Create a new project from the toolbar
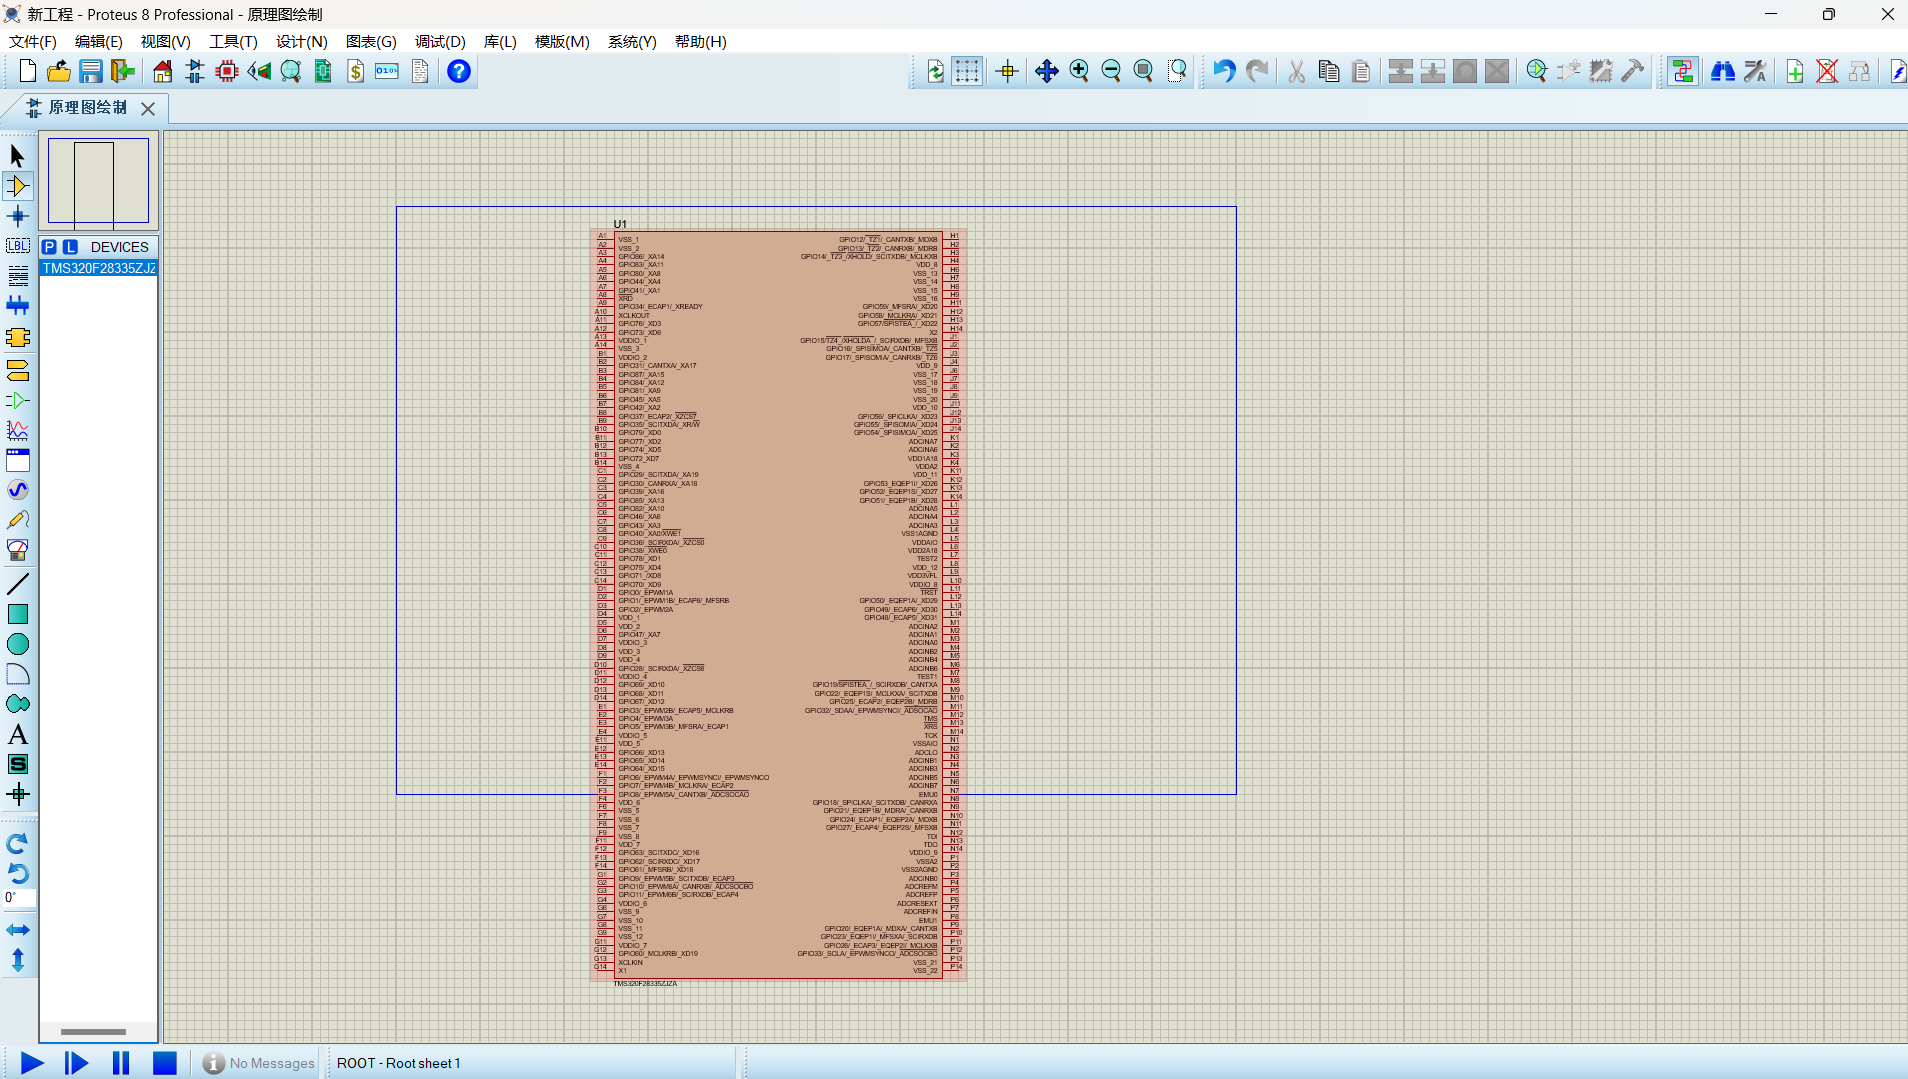The height and width of the screenshot is (1079, 1908). coord(28,71)
